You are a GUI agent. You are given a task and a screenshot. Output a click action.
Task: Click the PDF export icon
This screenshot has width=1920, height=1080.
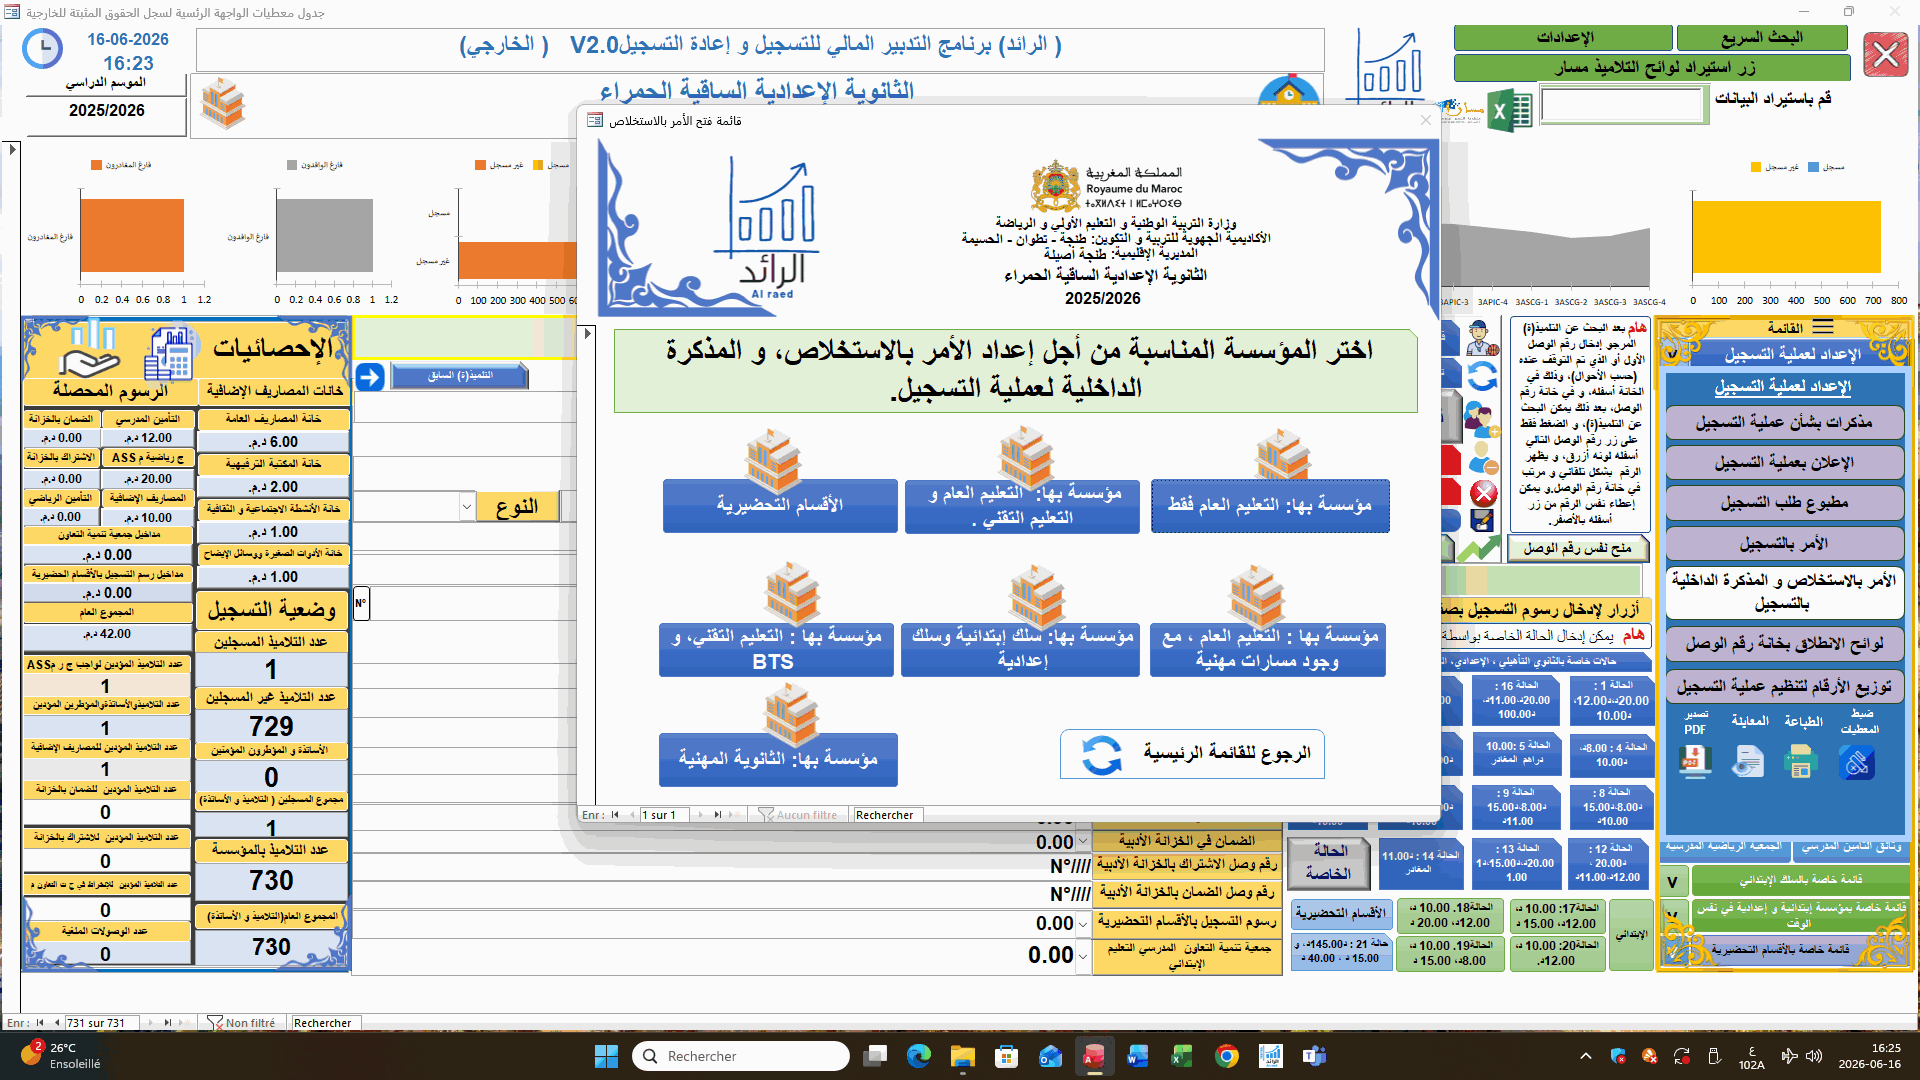coord(1695,762)
